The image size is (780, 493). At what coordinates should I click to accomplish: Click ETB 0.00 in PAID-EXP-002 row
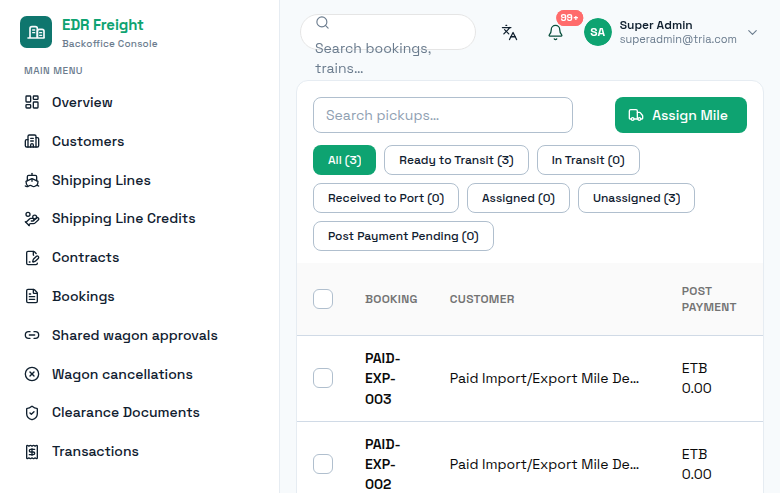696,464
